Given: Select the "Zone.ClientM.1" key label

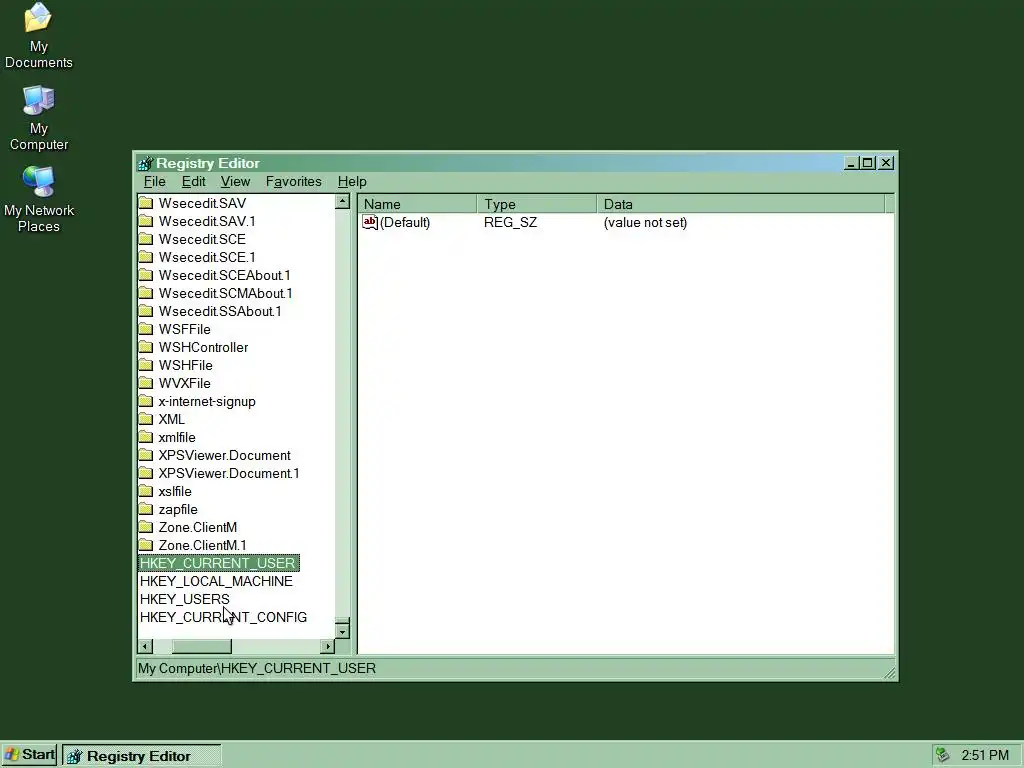Looking at the screenshot, I should pyautogui.click(x=202, y=545).
